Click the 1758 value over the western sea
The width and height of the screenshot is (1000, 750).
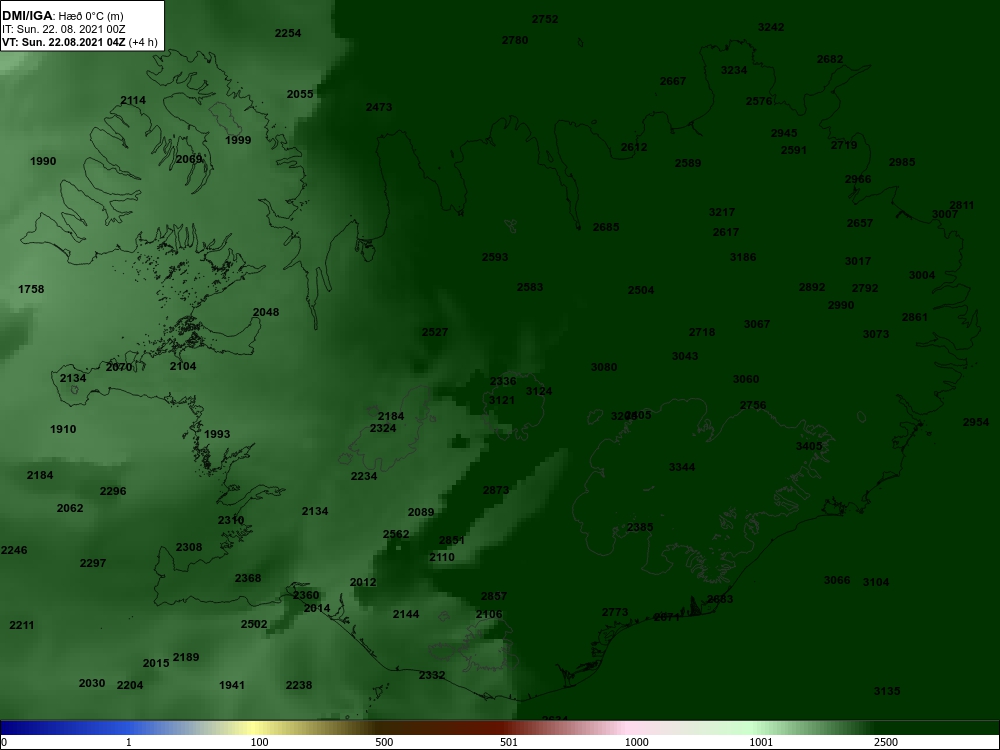click(x=31, y=290)
